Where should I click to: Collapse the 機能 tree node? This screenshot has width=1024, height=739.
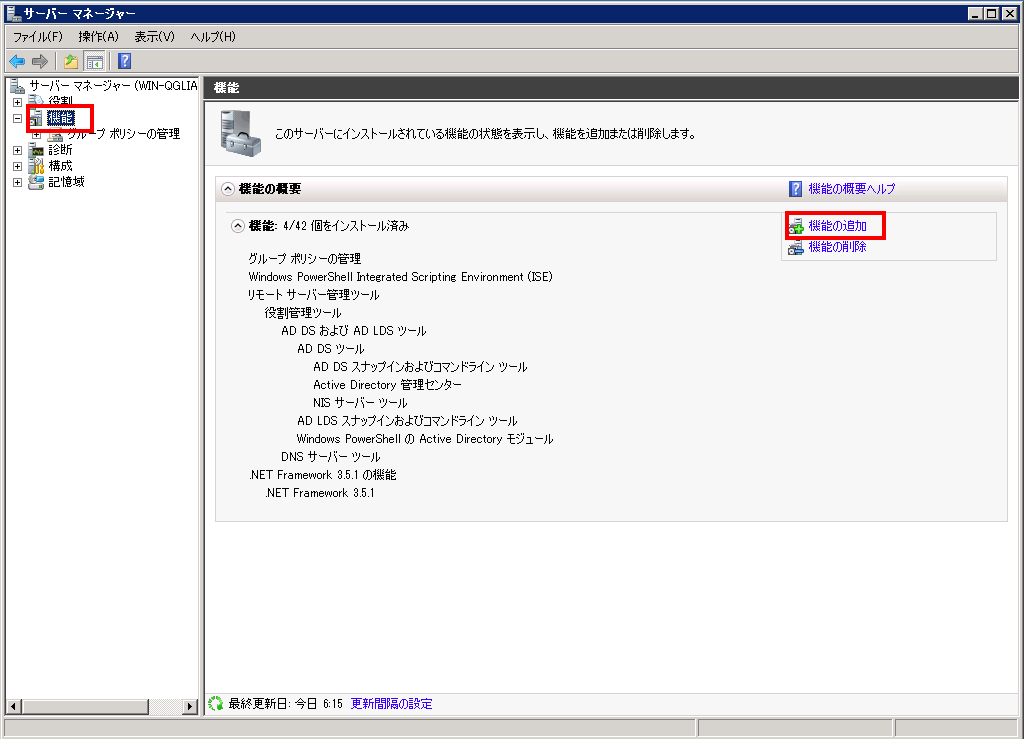click(17, 118)
